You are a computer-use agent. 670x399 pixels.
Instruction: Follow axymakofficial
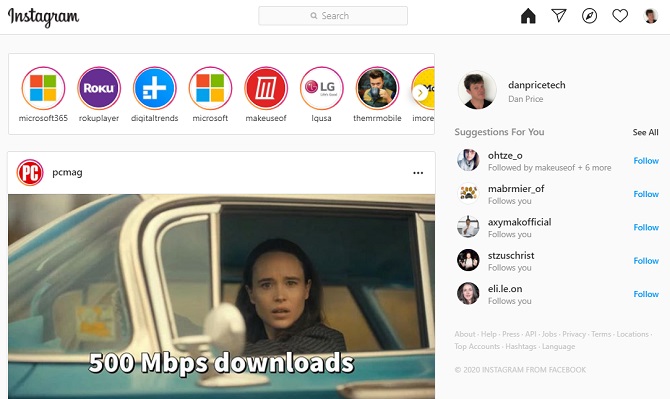(x=646, y=227)
